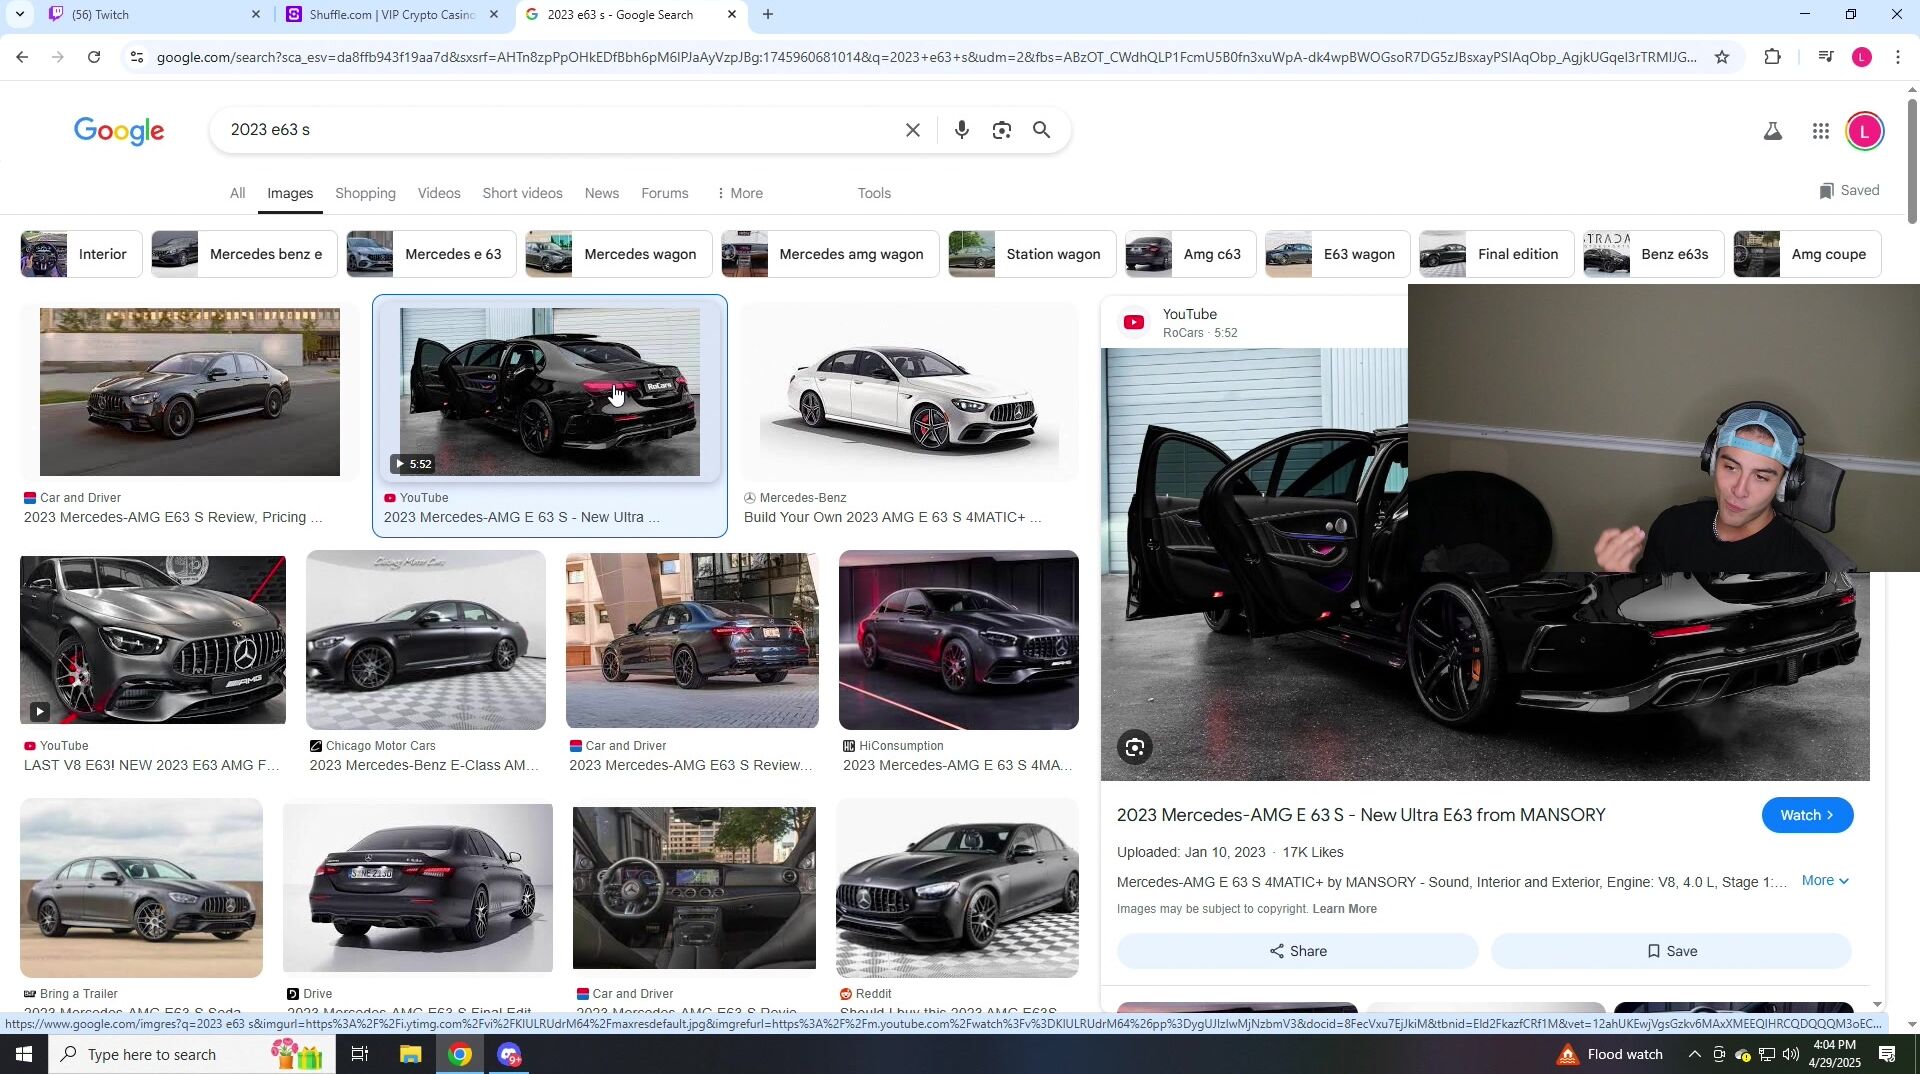This screenshot has width=1920, height=1074.
Task: Switch to the Short videos tab
Action: point(522,193)
